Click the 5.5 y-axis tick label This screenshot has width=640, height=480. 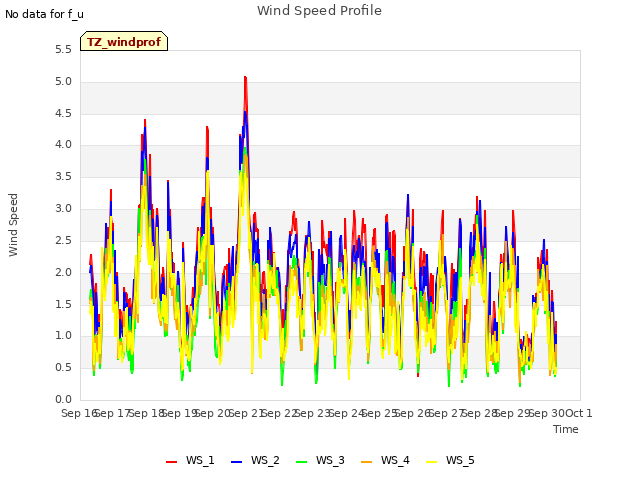click(63, 50)
